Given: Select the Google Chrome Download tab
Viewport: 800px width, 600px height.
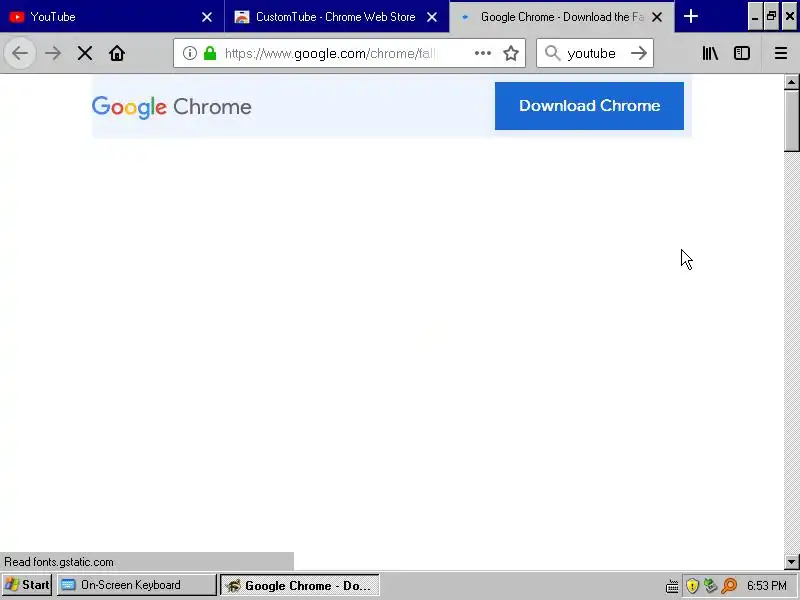Looking at the screenshot, I should [562, 17].
